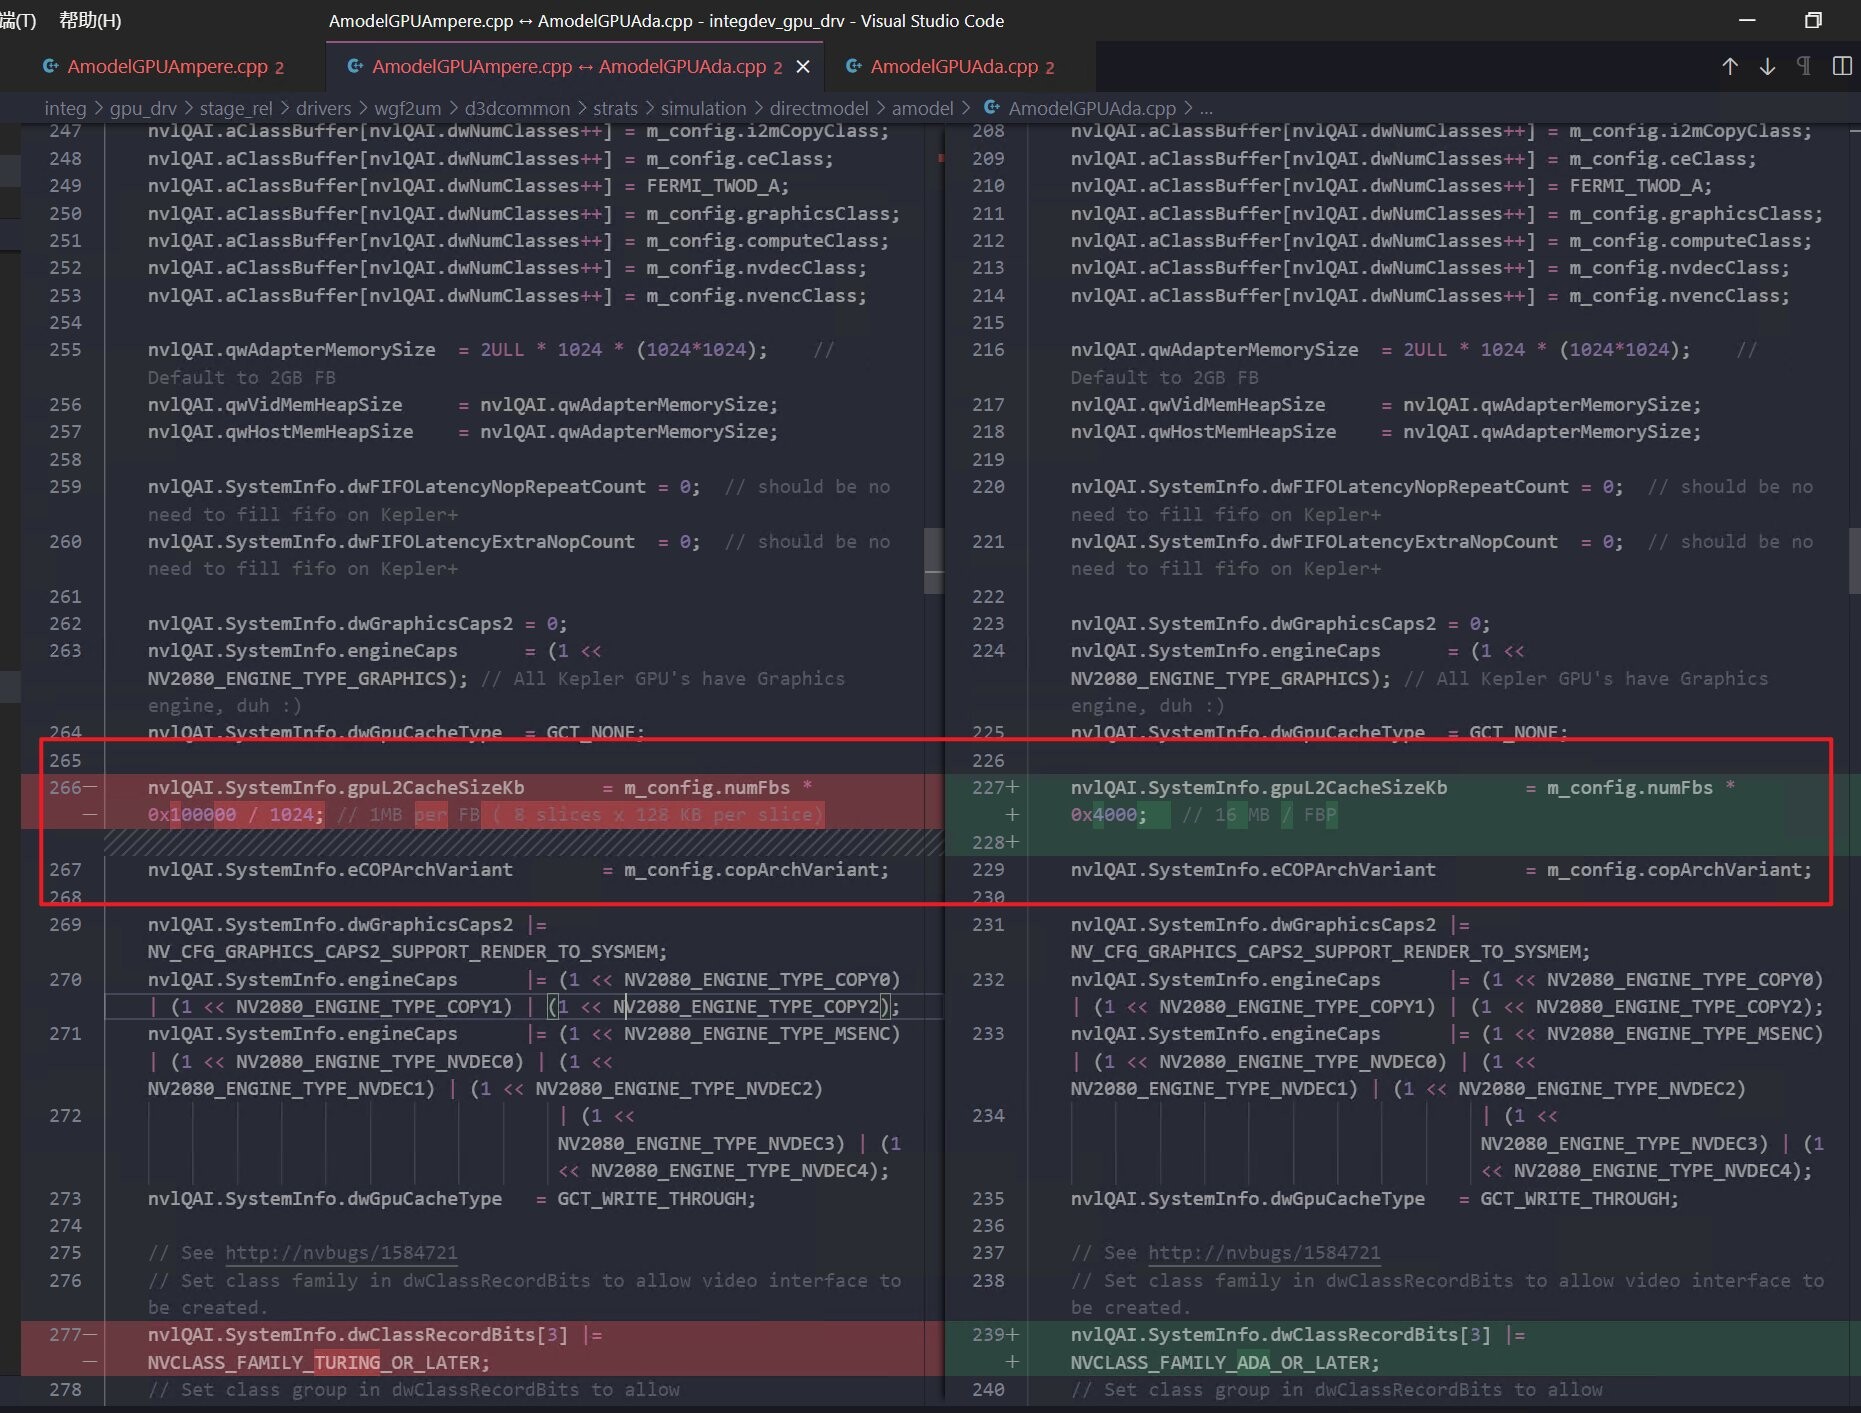Open nvbugs/1584721 link in left pane
The height and width of the screenshot is (1413, 1861).
point(340,1252)
